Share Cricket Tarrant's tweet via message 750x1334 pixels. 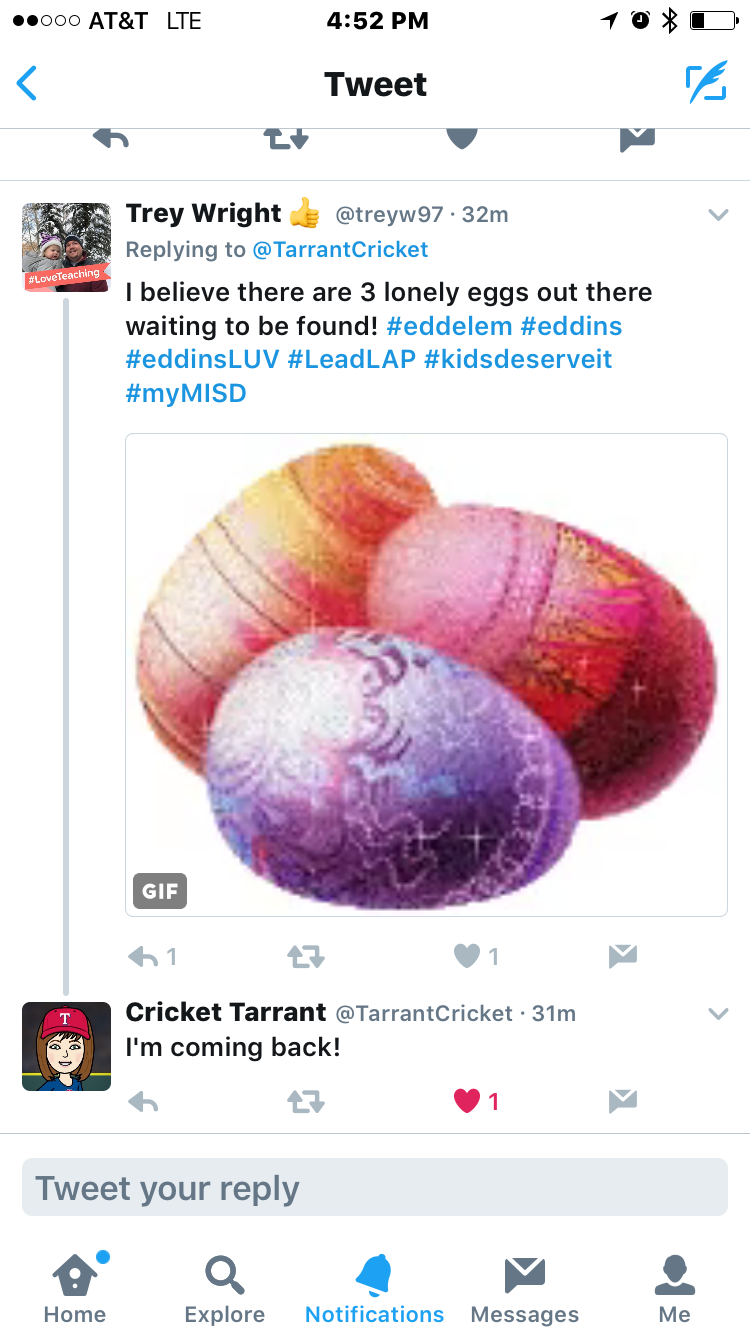tap(622, 1101)
